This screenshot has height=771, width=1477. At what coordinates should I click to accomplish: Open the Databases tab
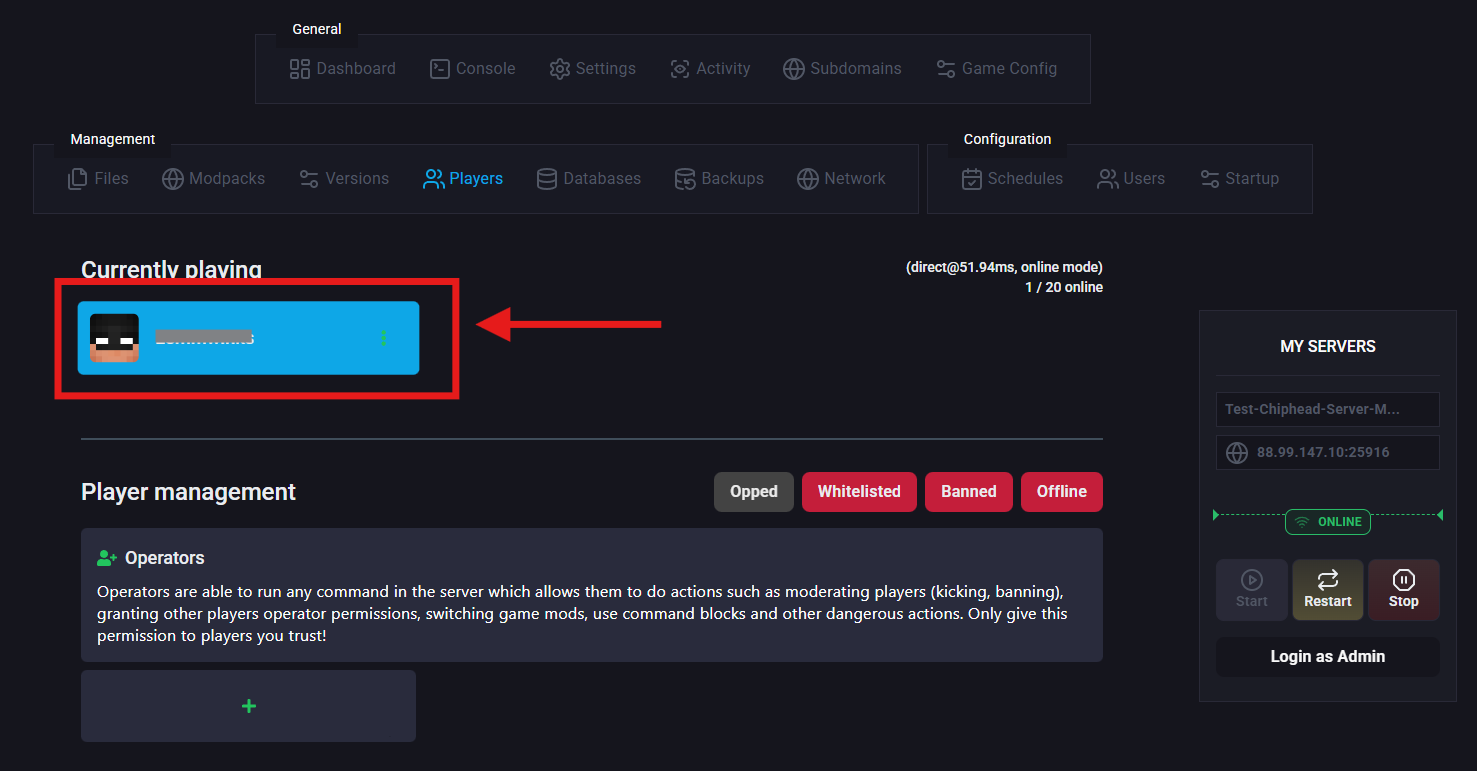(x=589, y=179)
